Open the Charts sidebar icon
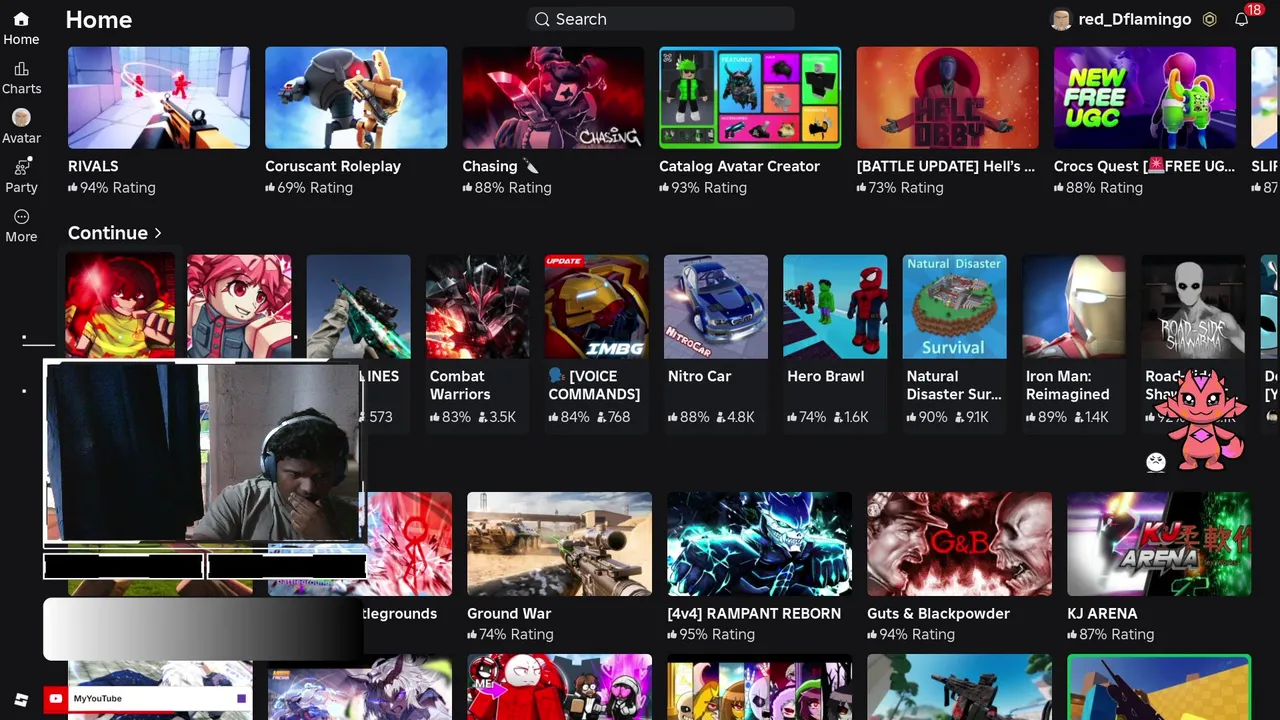Viewport: 1280px width, 720px height. [x=21, y=69]
